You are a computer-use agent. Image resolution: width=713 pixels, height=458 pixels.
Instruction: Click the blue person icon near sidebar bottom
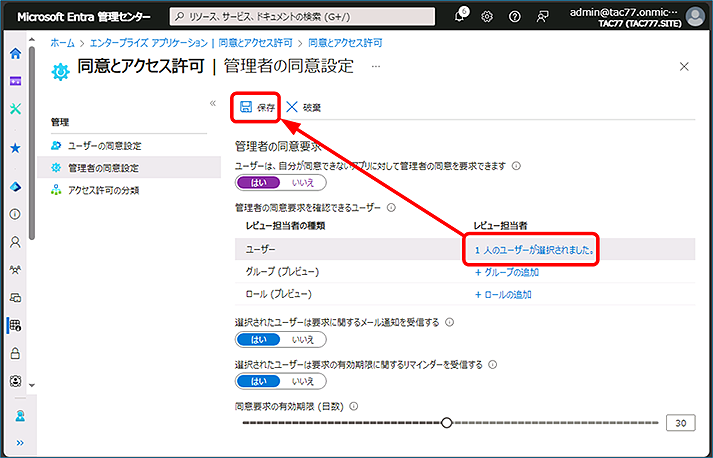pos(20,416)
